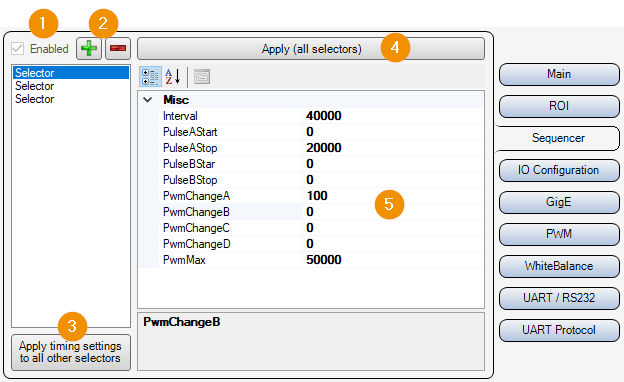624x382 pixels.
Task: Open the WhiteBalance tab
Action: (x=559, y=266)
